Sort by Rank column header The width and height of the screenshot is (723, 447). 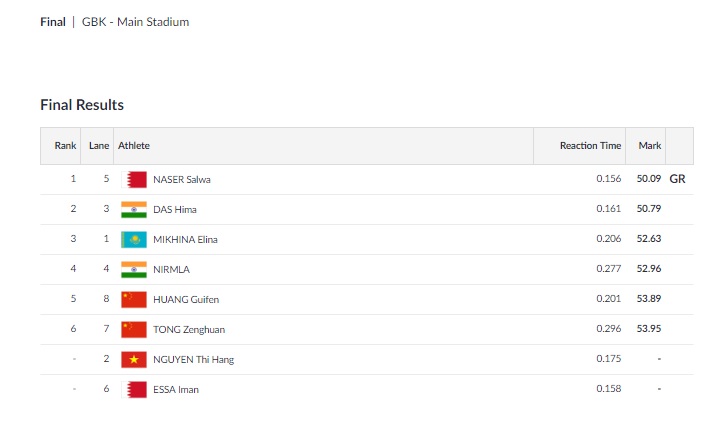click(65, 146)
